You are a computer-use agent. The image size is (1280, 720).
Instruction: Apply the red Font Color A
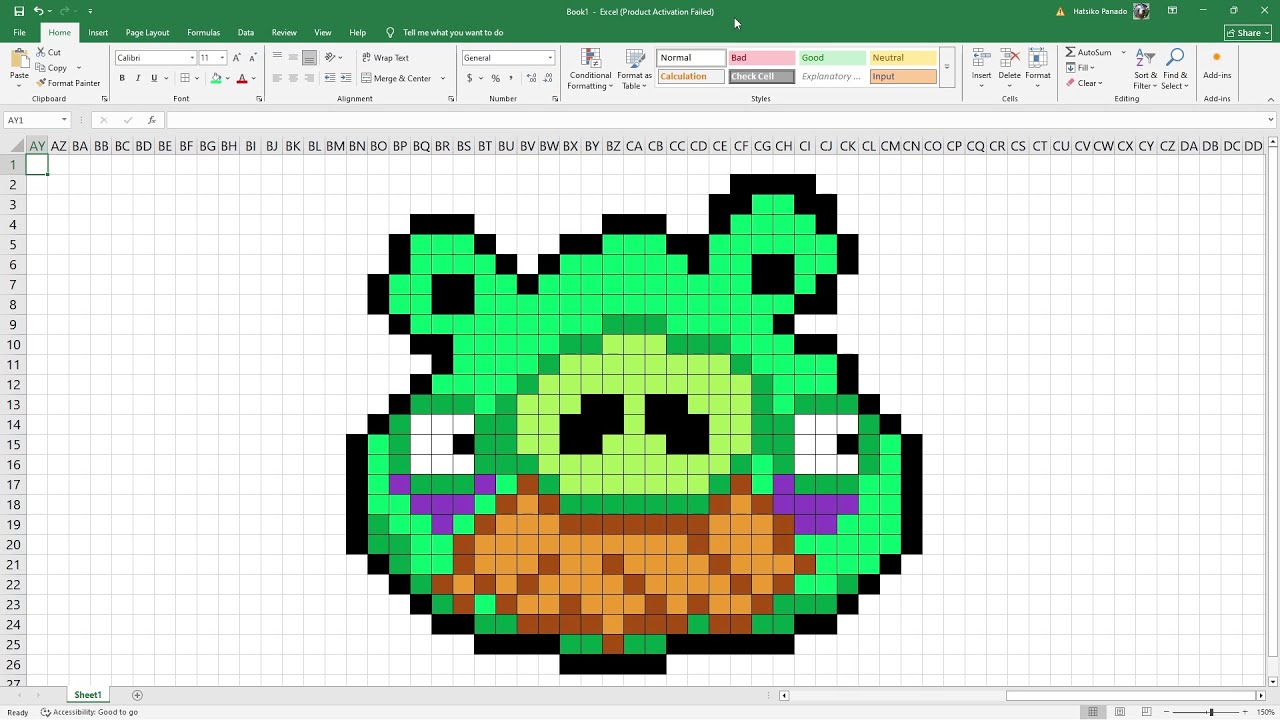(241, 78)
